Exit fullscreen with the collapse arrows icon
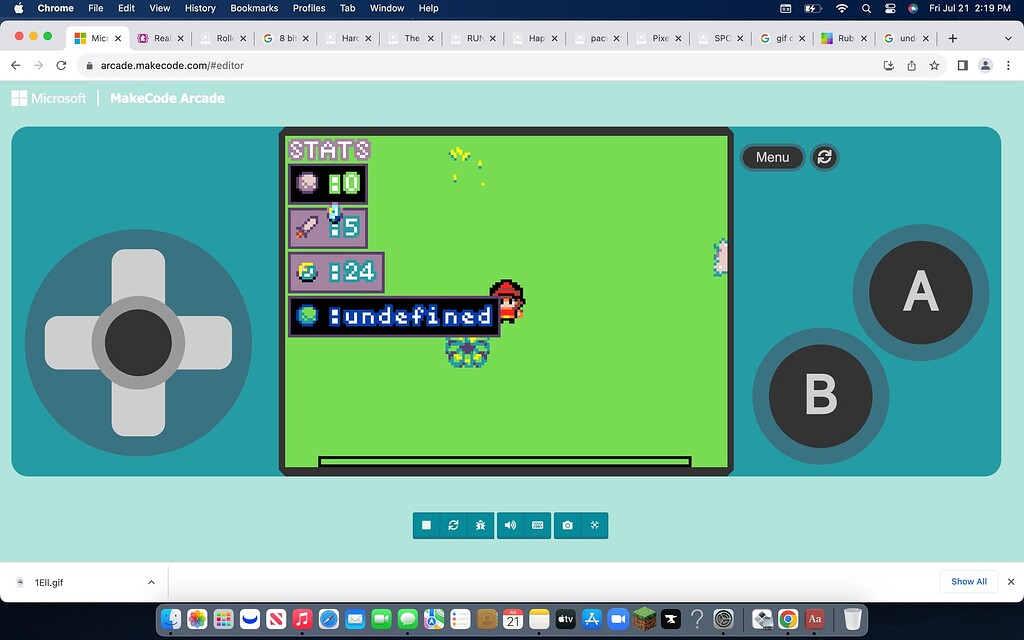 [595, 525]
